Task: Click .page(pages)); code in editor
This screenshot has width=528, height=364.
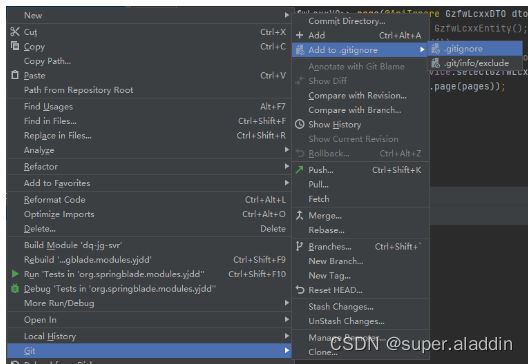Action: (468, 87)
